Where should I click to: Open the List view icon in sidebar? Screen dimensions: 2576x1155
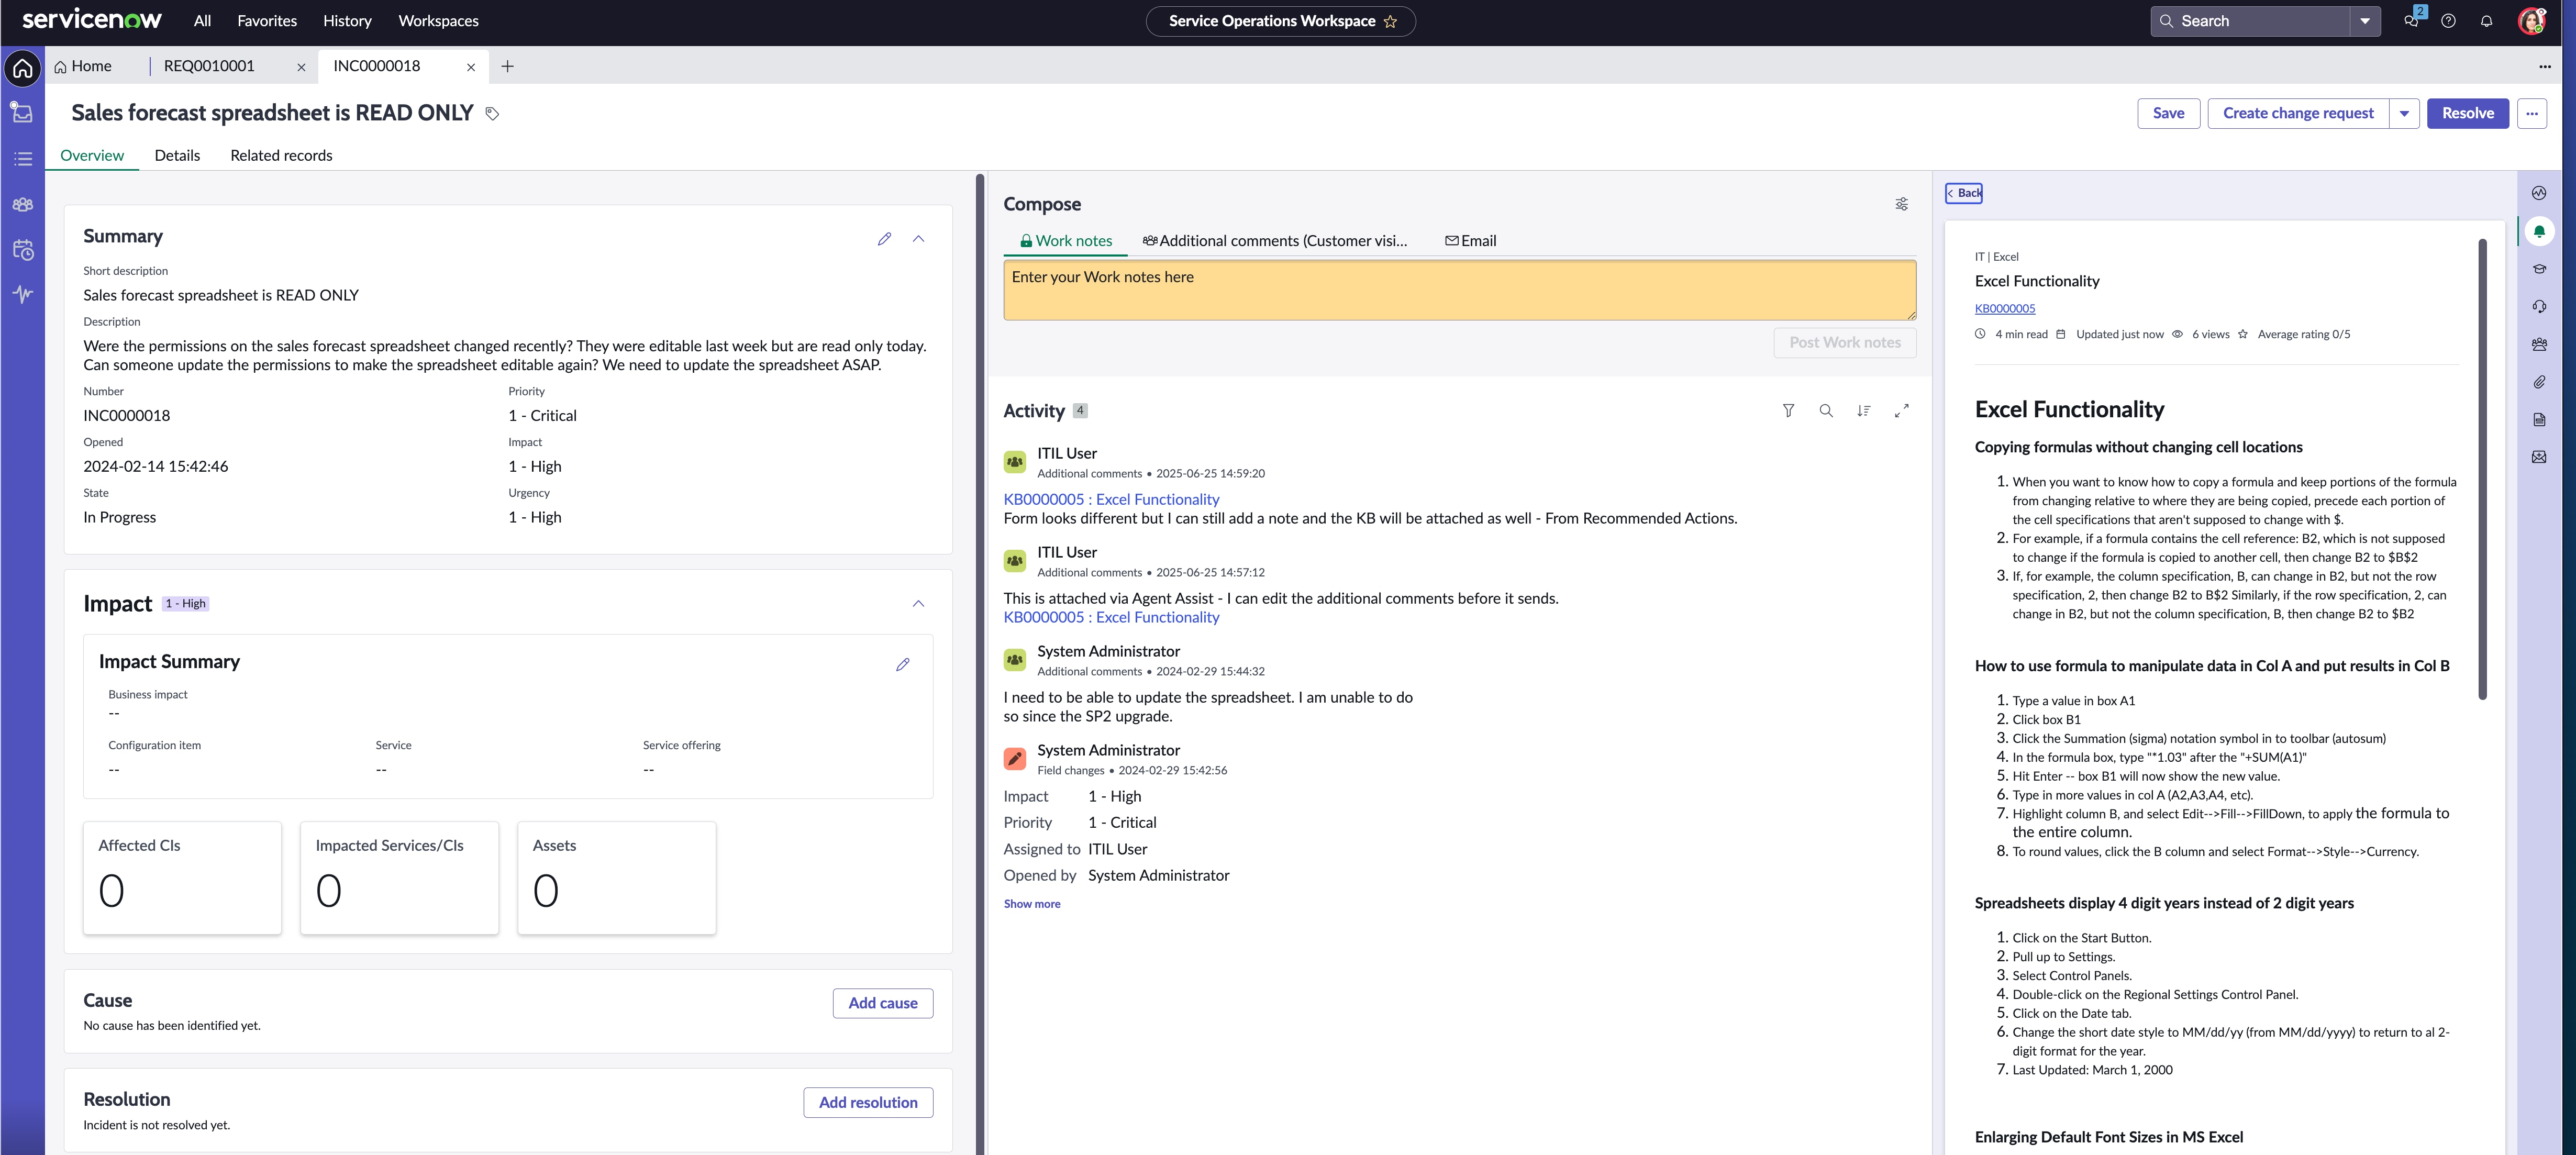[x=23, y=159]
